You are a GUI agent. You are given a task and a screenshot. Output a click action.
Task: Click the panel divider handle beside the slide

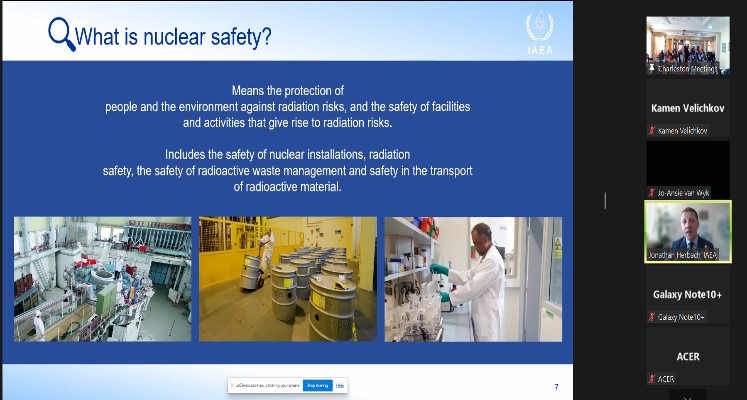pos(605,200)
